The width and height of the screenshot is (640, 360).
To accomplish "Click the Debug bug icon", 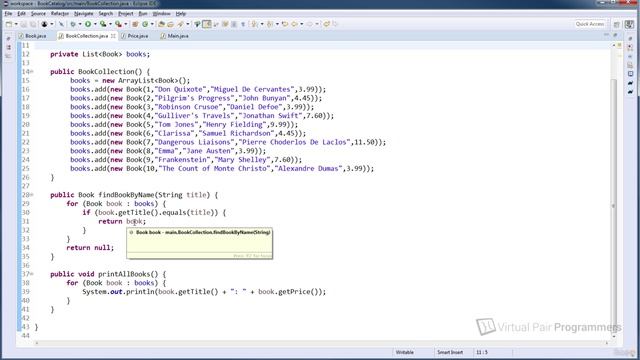I will pyautogui.click(x=73, y=24).
